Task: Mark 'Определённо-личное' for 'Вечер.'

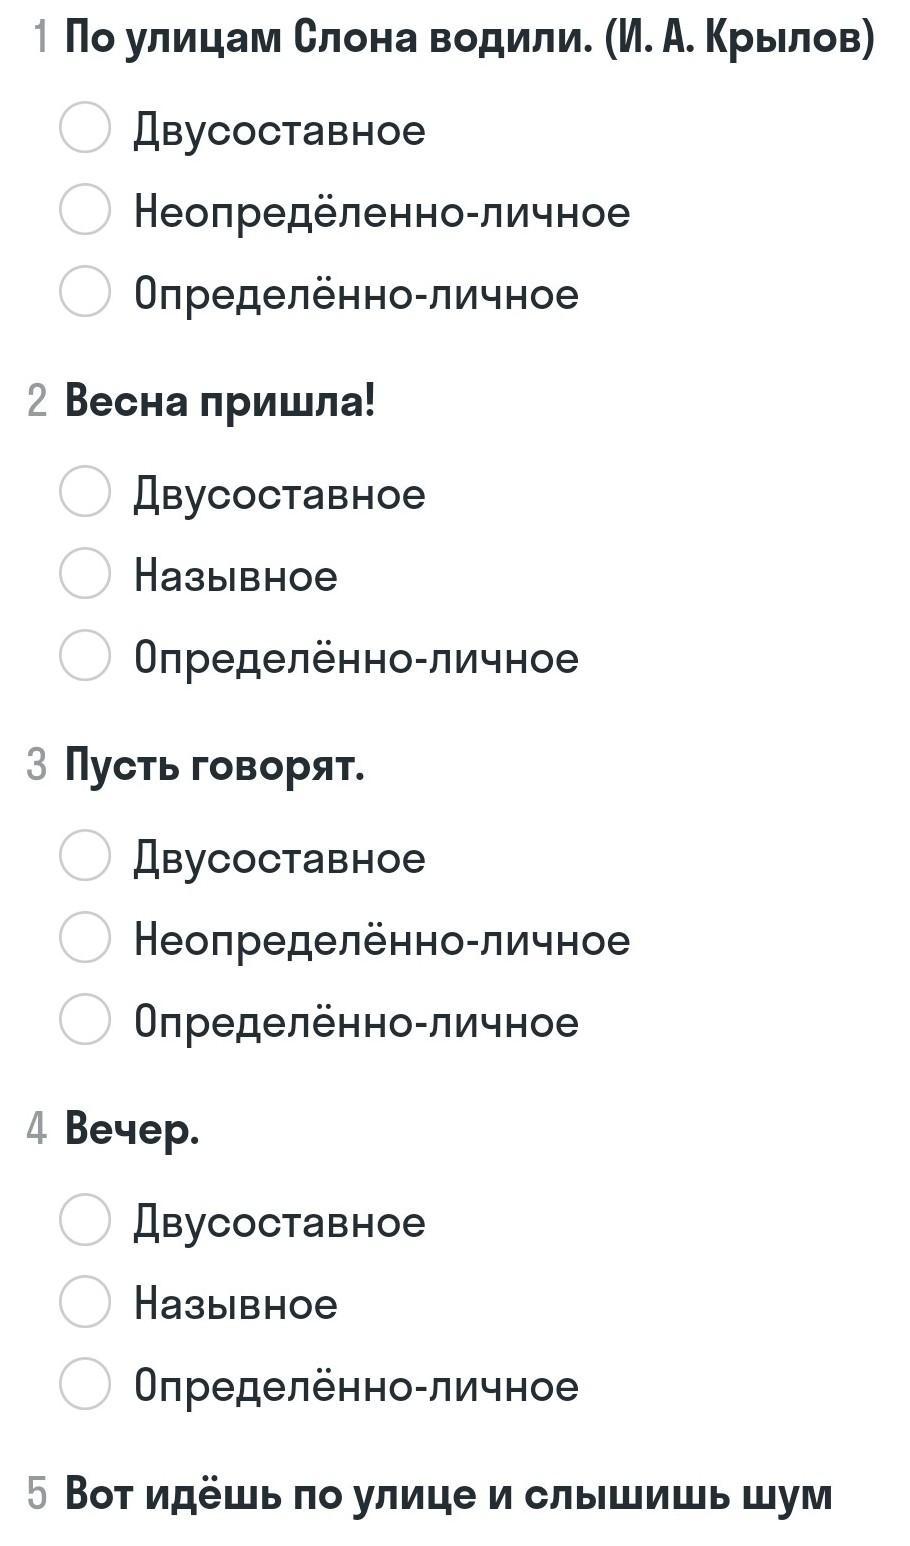Action: coord(84,1385)
